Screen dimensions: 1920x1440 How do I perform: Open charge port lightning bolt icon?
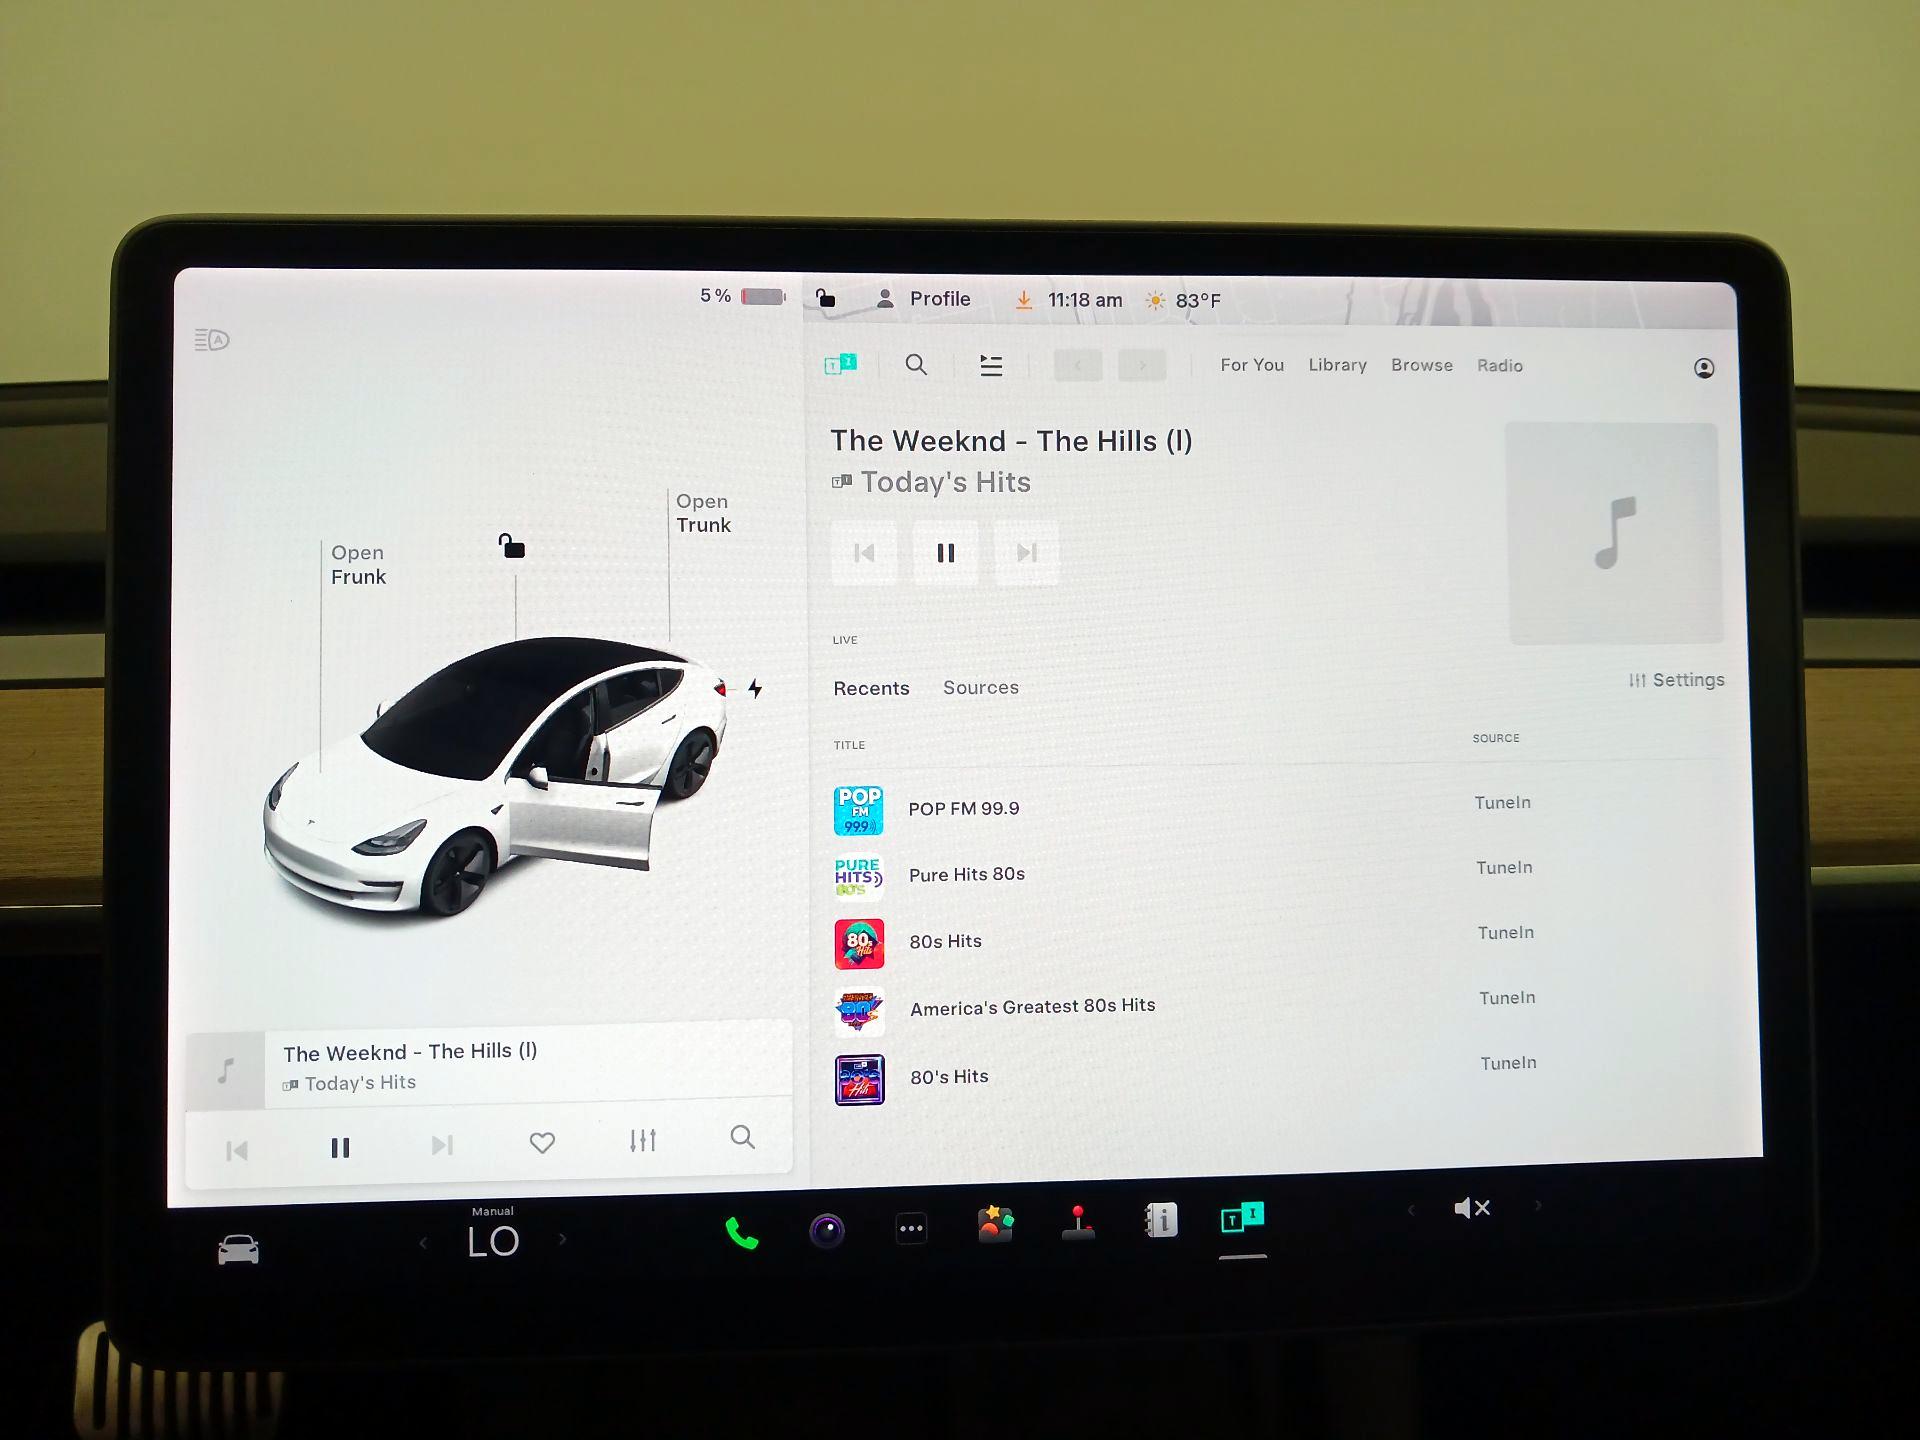755,688
